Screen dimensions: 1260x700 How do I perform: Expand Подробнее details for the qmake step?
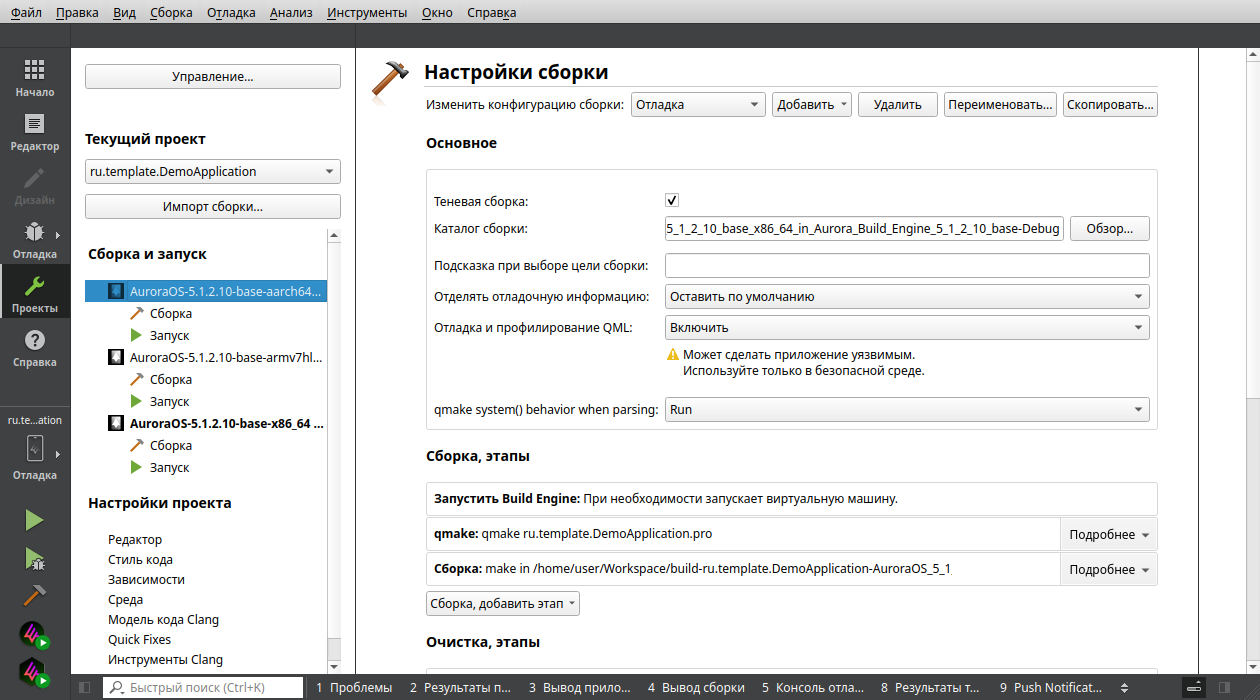pyautogui.click(x=1108, y=535)
